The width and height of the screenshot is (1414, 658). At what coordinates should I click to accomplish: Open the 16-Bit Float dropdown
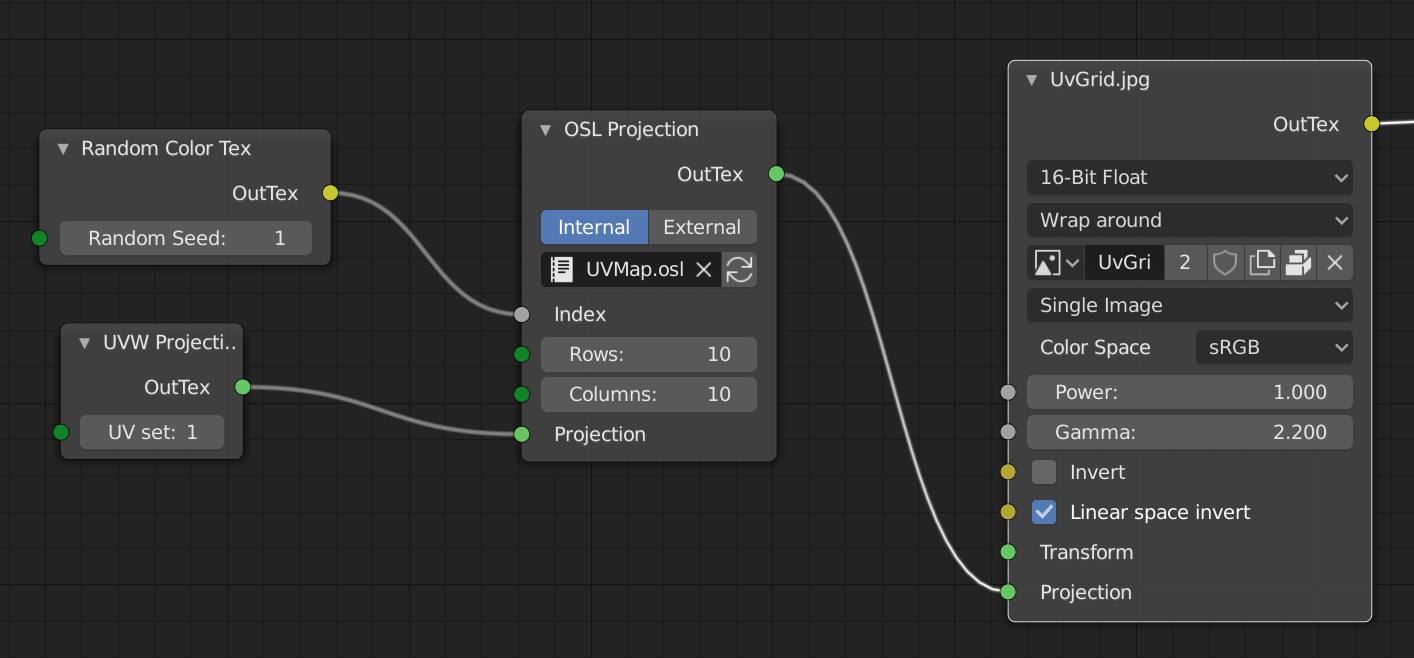tap(1189, 178)
